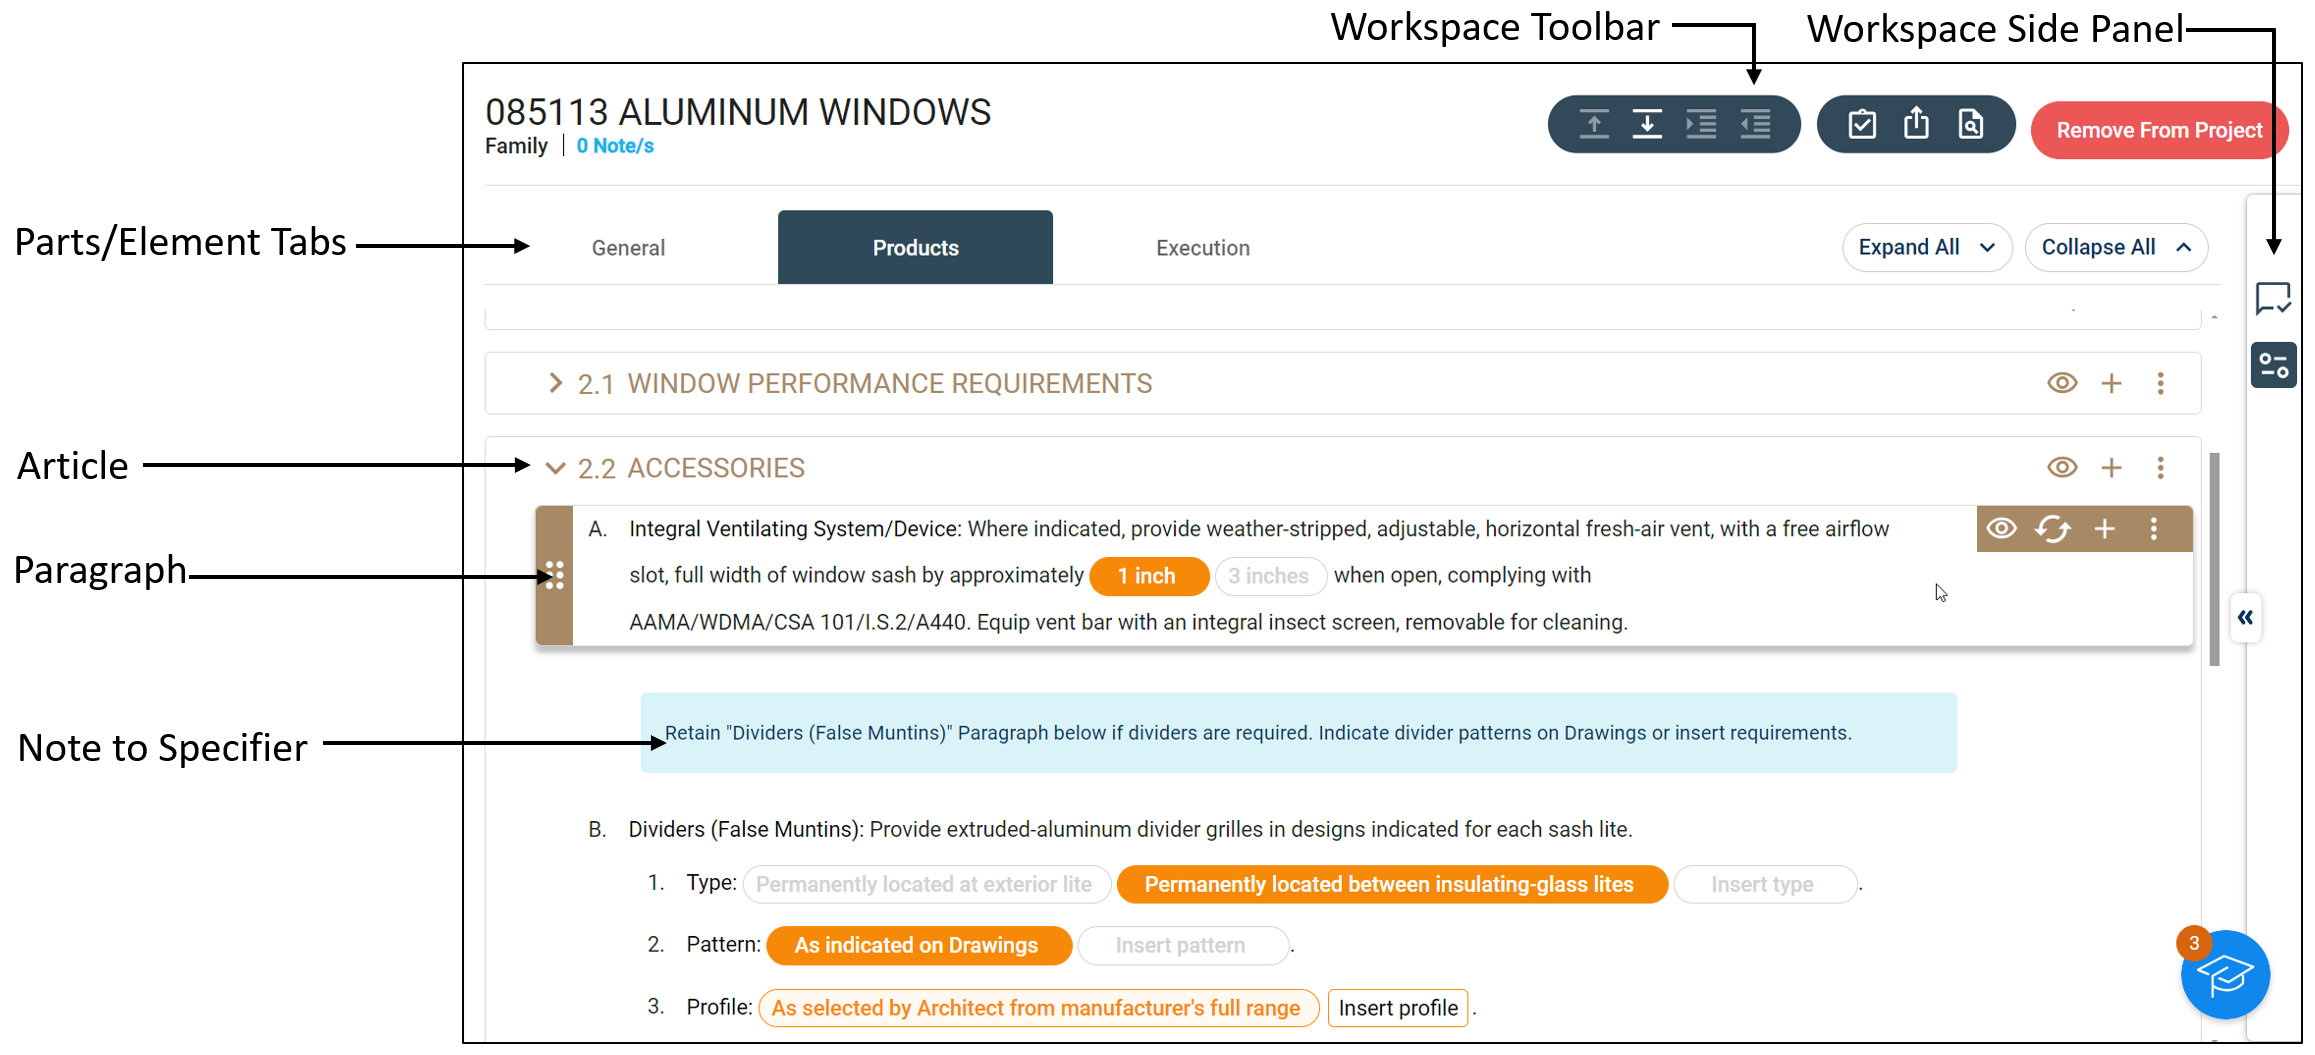Click the move paragraph down toolbar icon
The height and width of the screenshot is (1055, 2315).
pos(1647,125)
